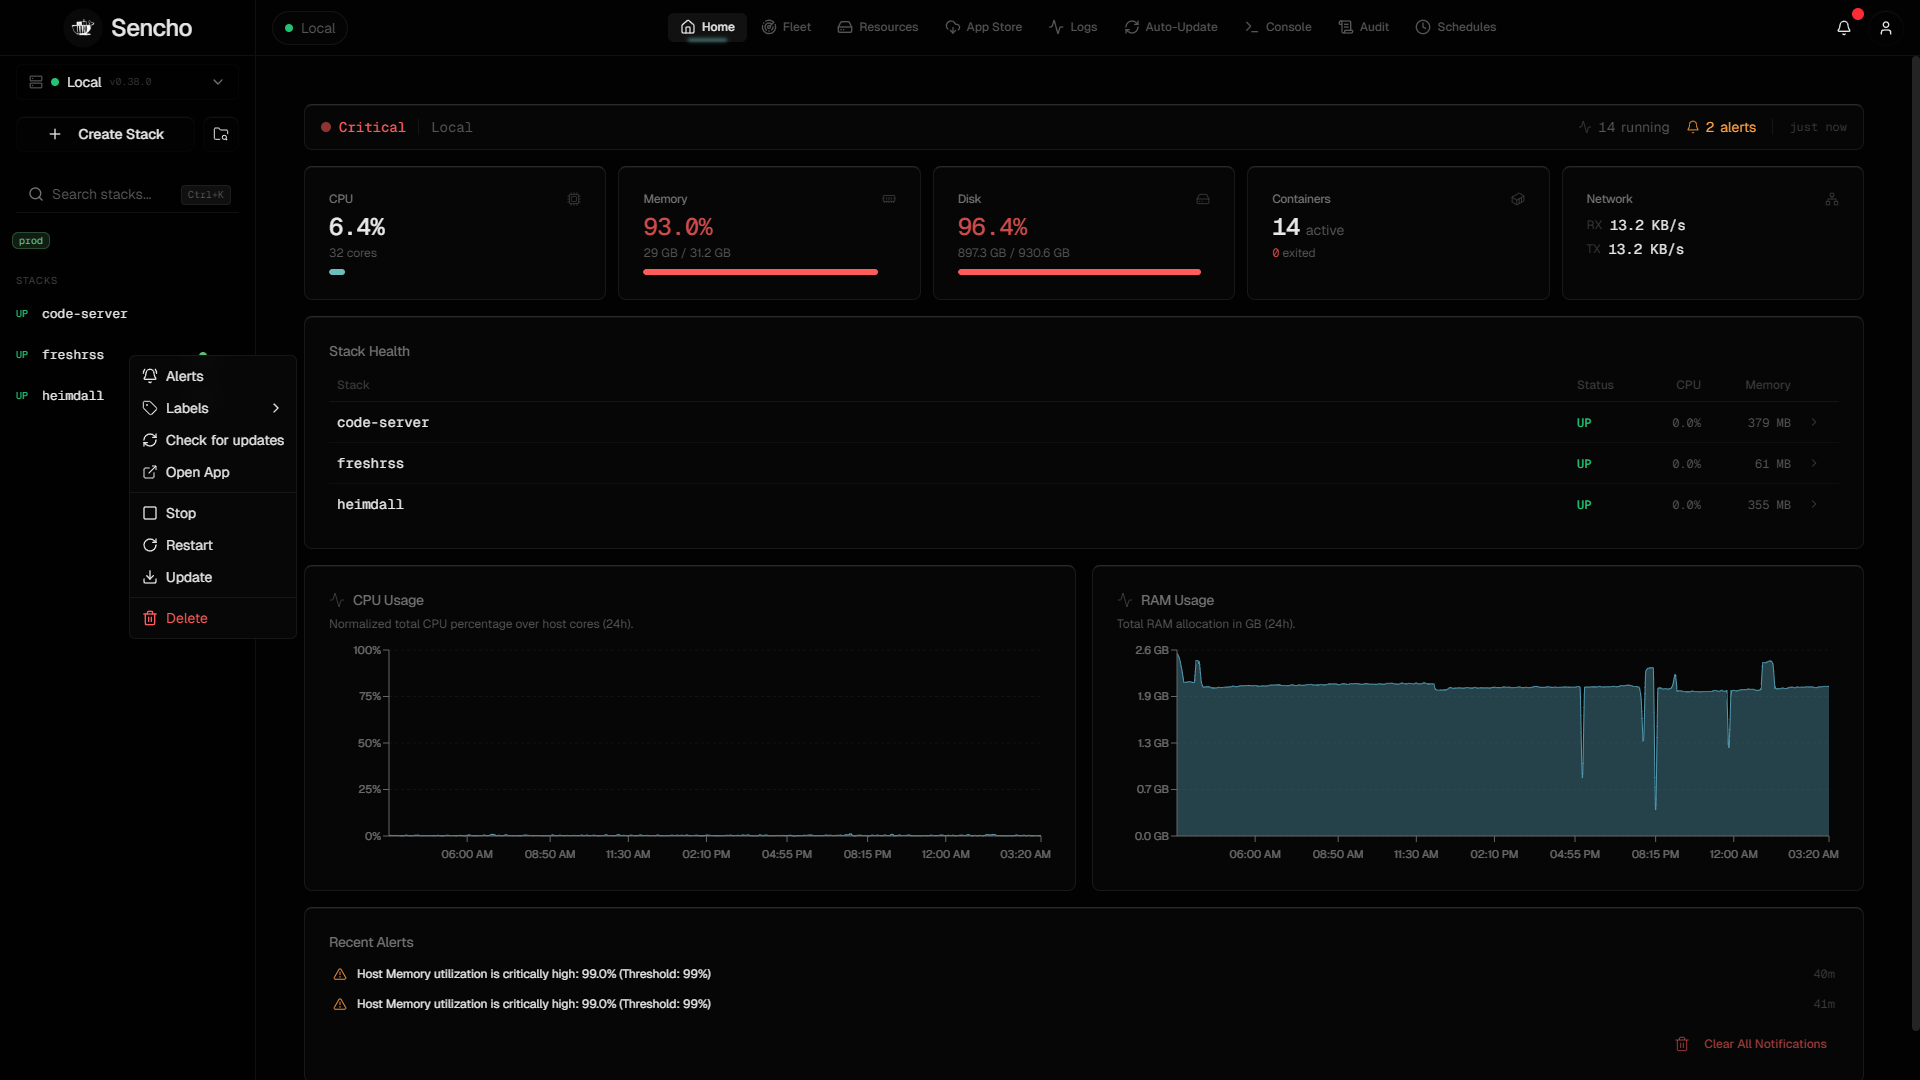Click freshrss in the Stack Health table
This screenshot has height=1080, width=1920.
pos(371,464)
